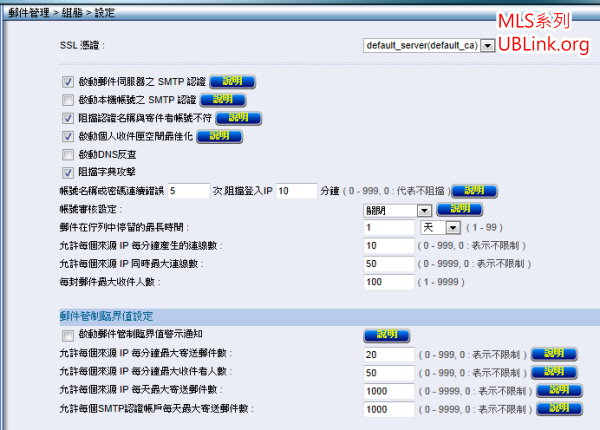The image size is (600, 430).
Task: Open 說明 for 啟動郵件管制臨界值警示通知
Action: click(386, 335)
